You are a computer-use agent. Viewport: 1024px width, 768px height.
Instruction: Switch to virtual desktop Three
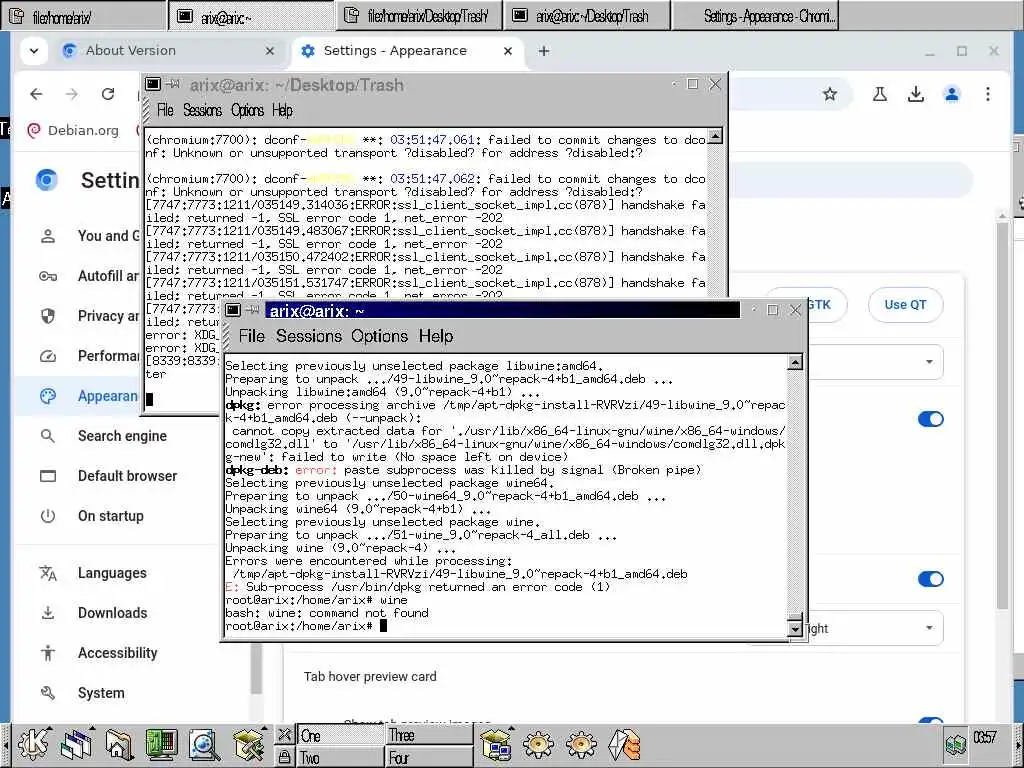point(430,735)
